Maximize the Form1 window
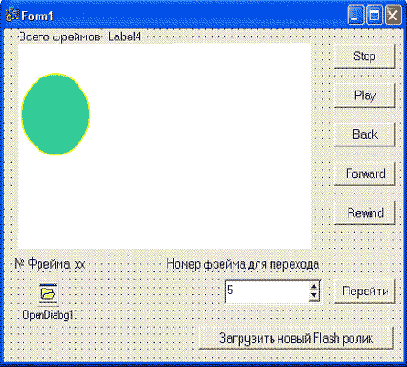407x367 pixels. coord(374,15)
